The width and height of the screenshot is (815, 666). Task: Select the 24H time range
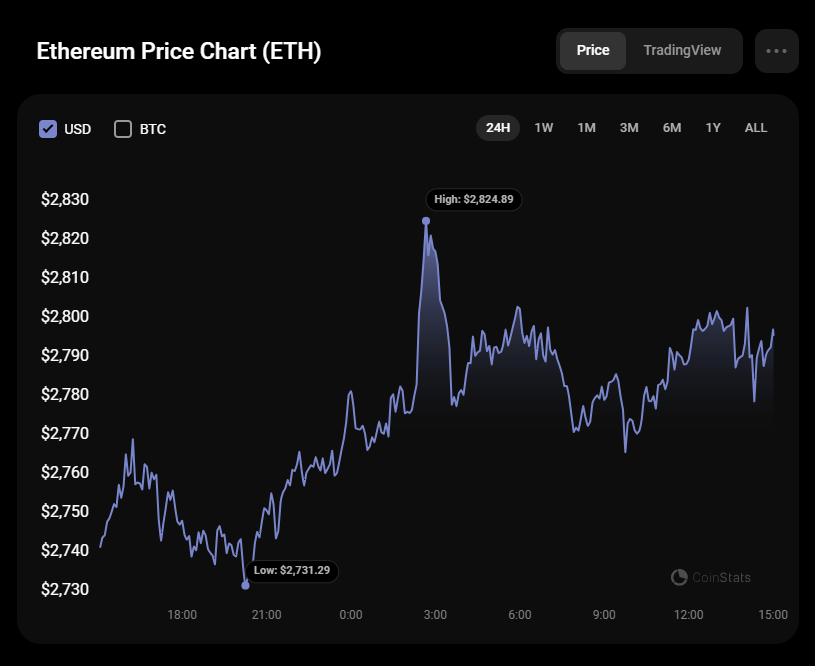click(x=498, y=128)
